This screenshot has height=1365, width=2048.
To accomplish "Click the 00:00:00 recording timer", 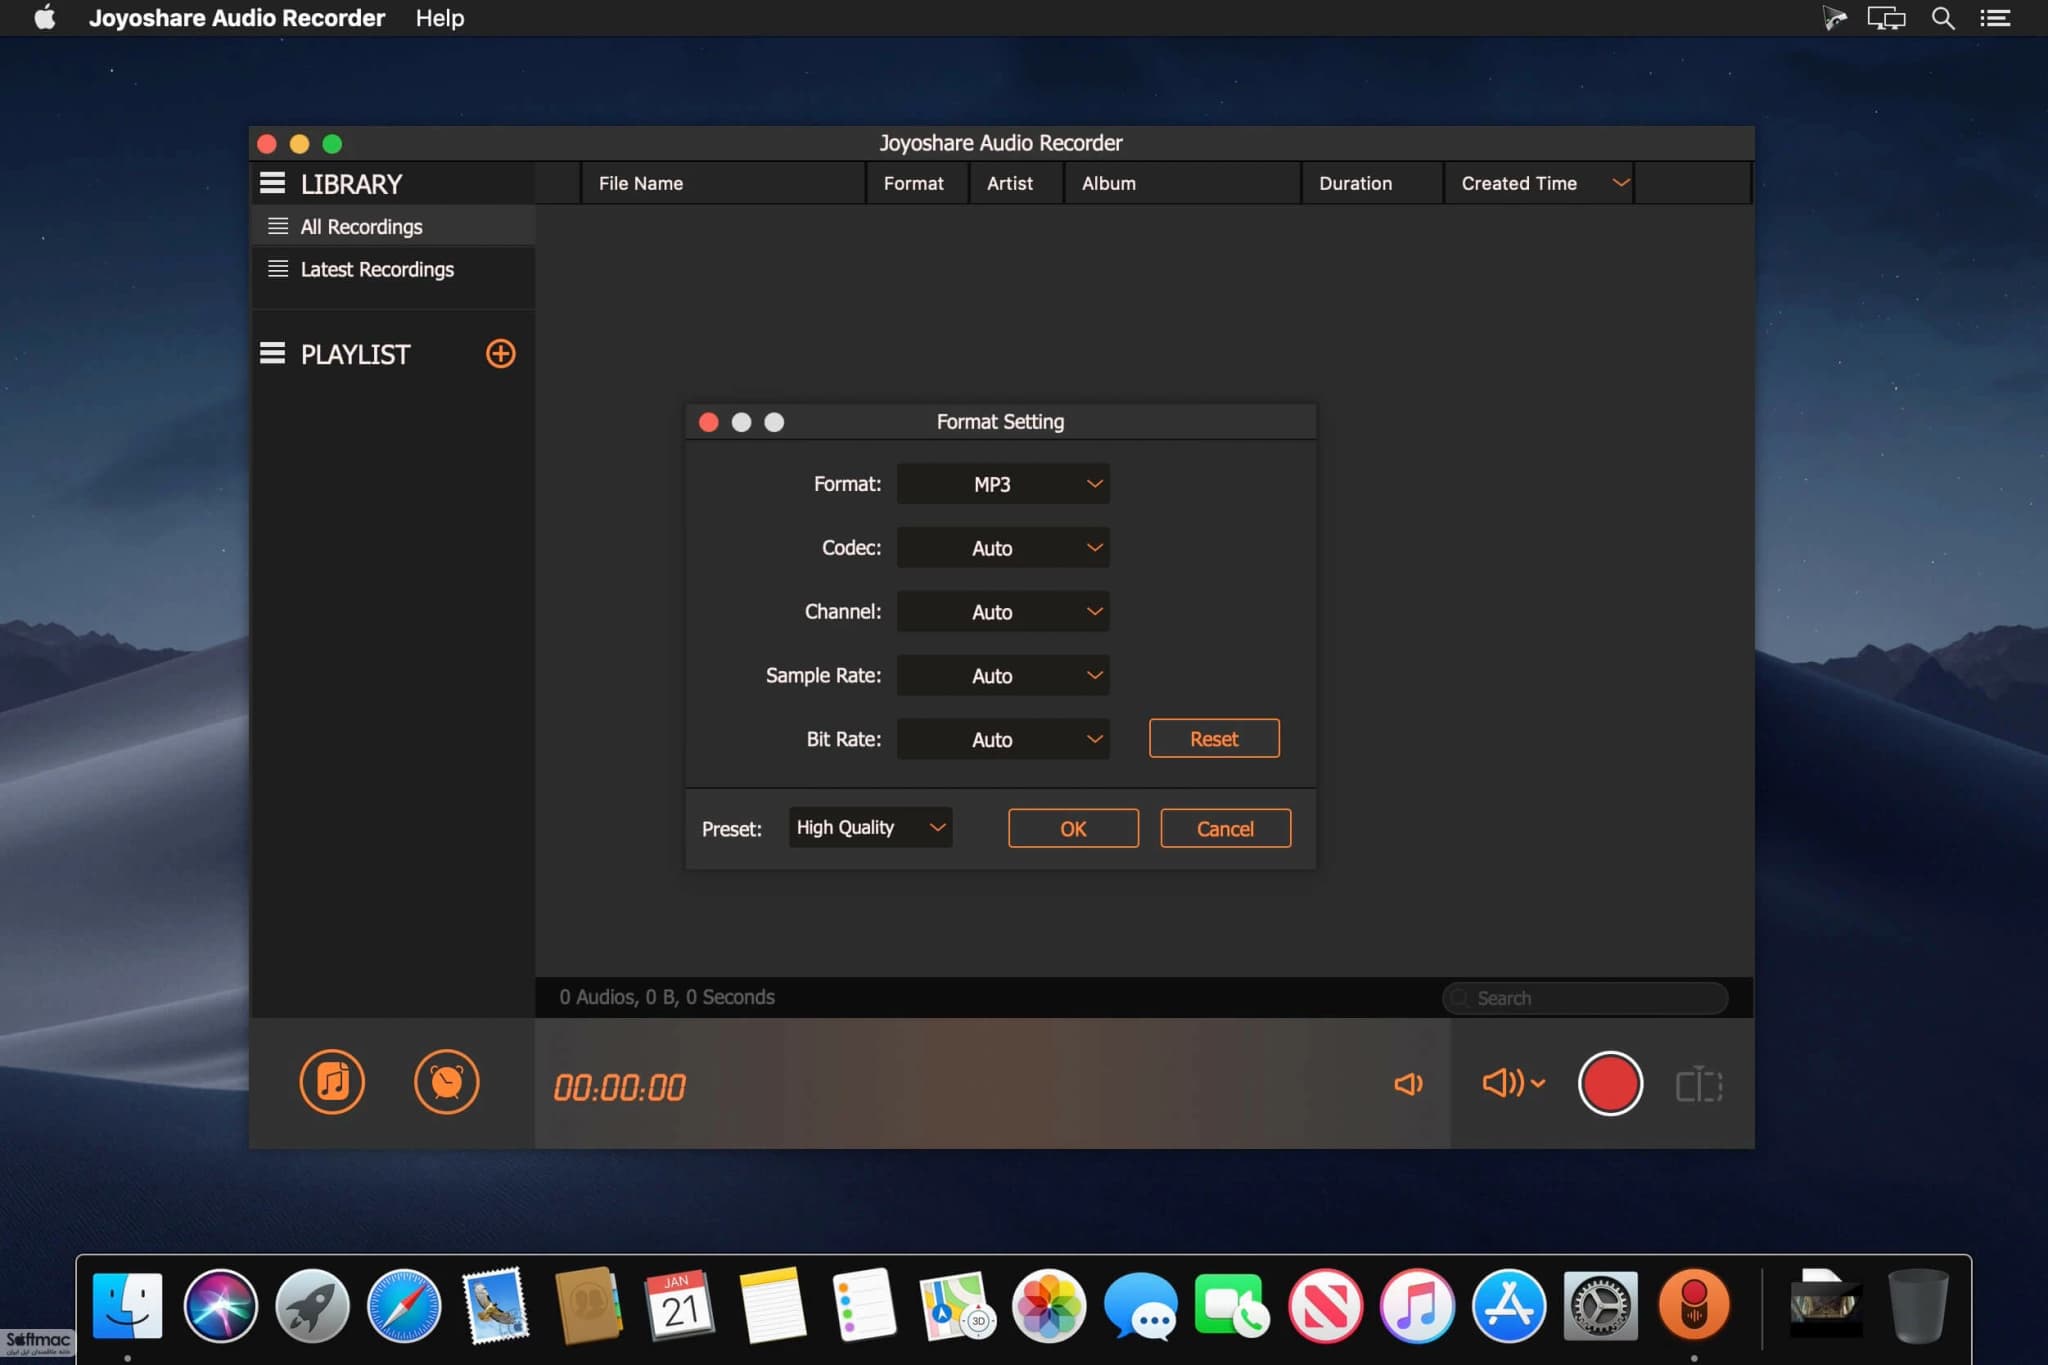I will 619,1087.
